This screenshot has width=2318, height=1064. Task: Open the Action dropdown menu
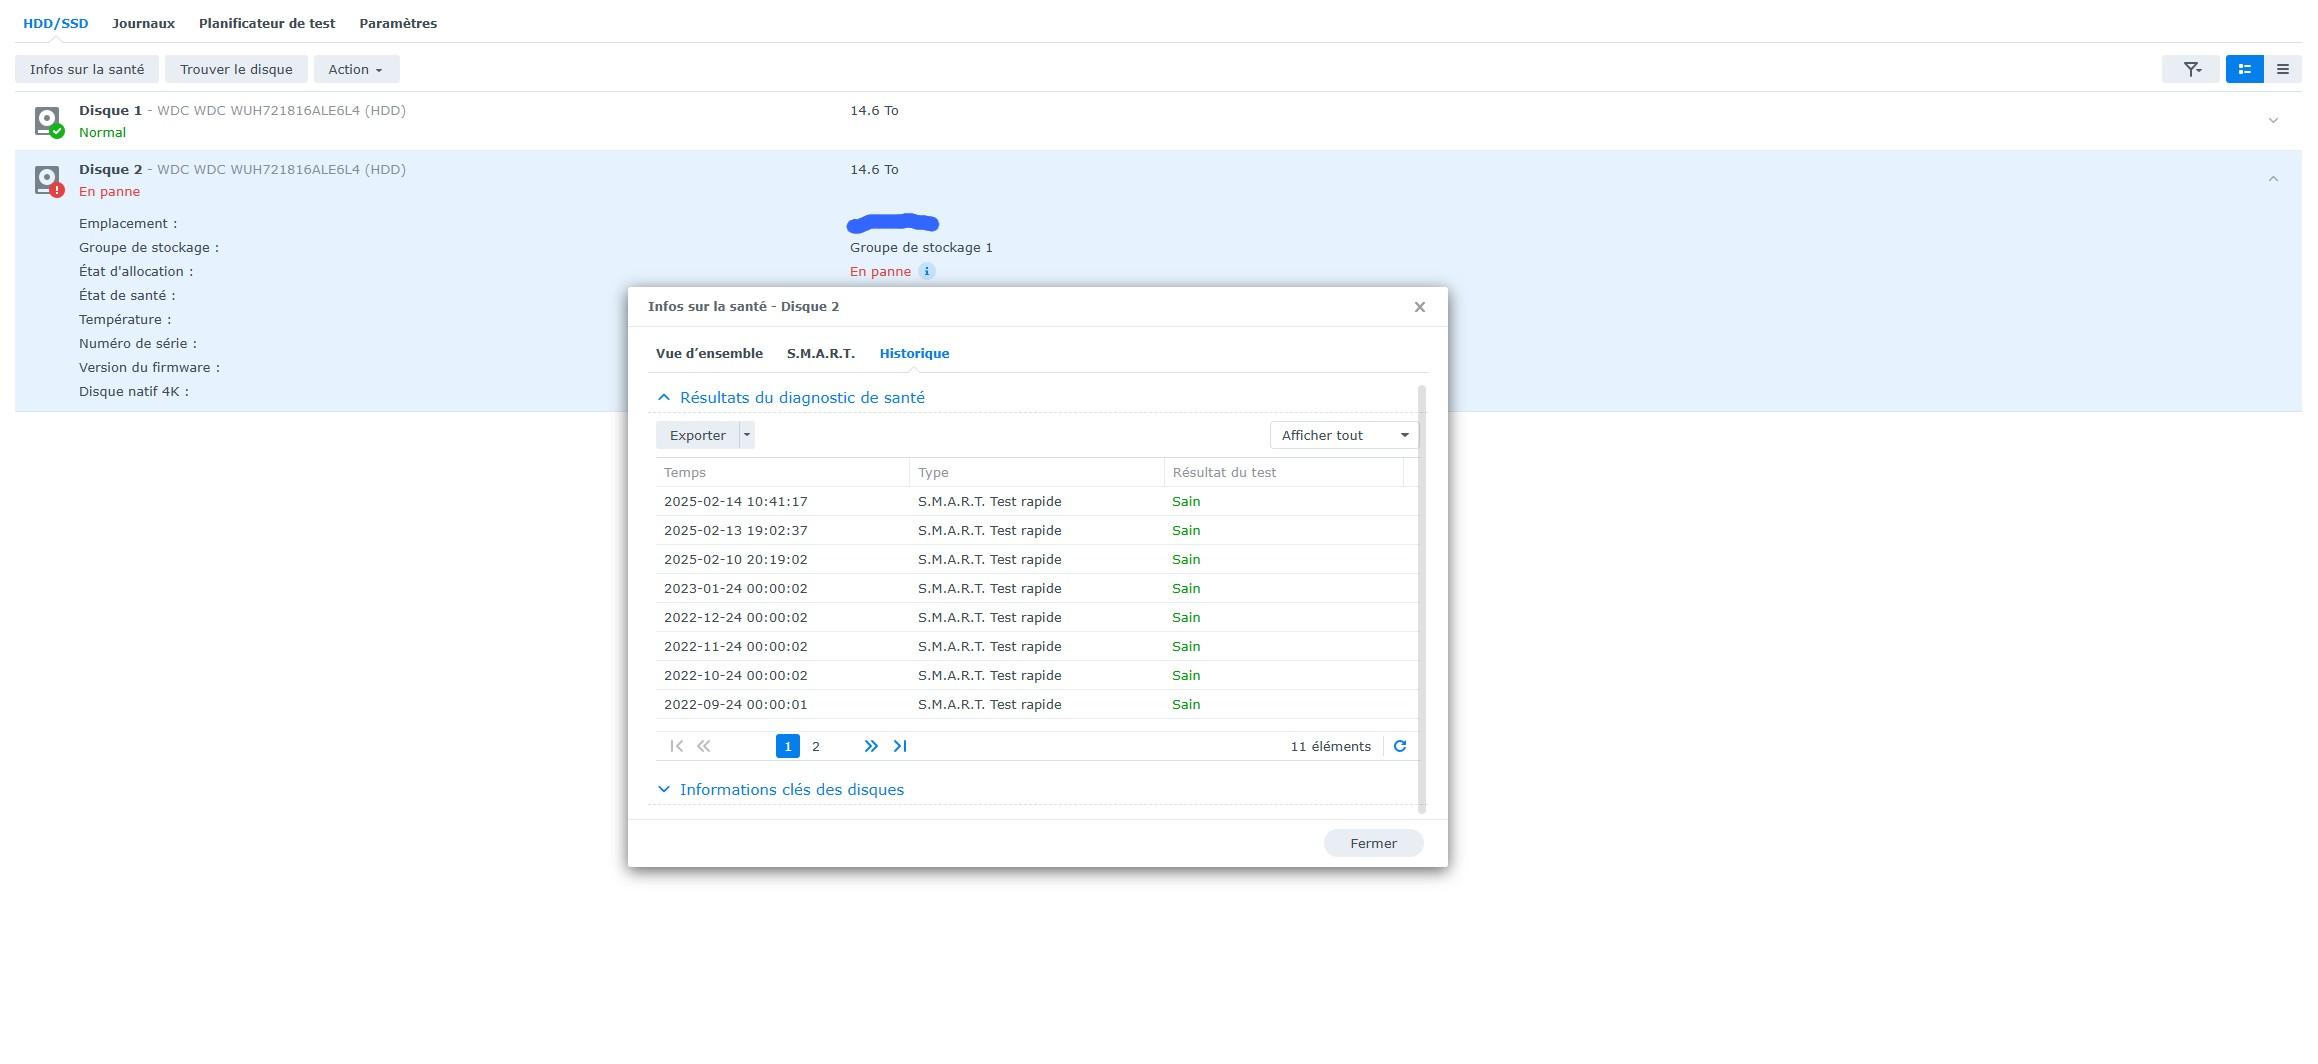click(x=356, y=69)
